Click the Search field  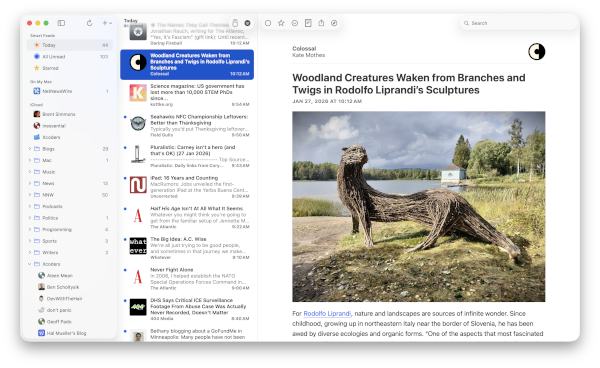tap(518, 23)
